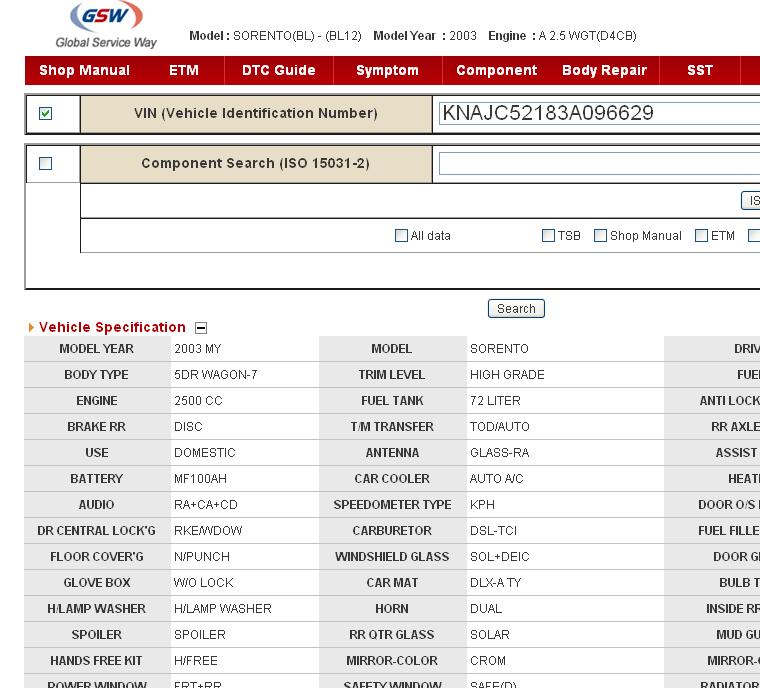Check the All data checkbox

tap(402, 236)
